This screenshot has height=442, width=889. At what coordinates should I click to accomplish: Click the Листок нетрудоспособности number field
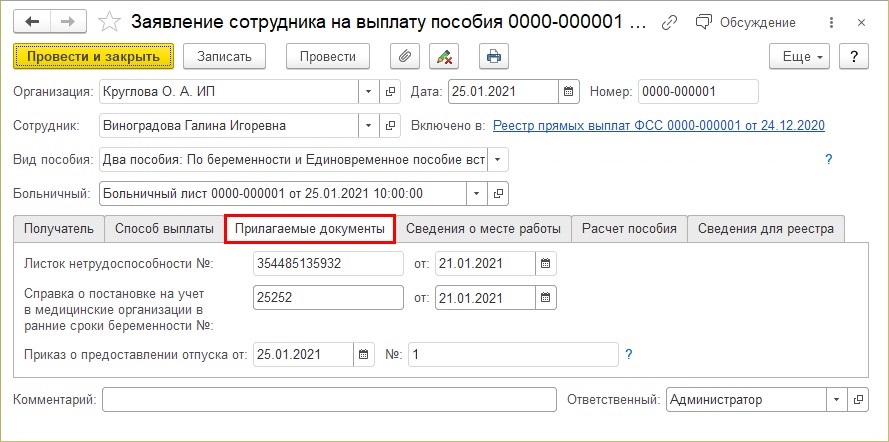point(328,264)
